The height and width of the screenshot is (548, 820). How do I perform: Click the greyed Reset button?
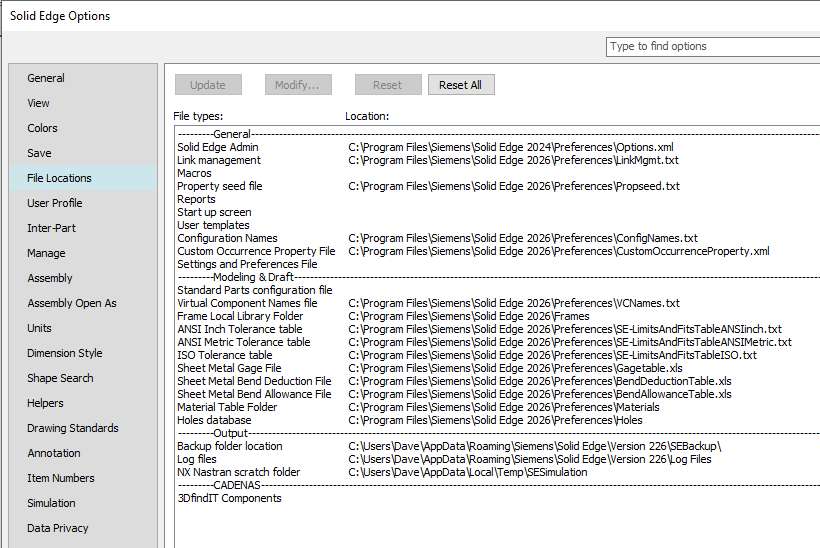(388, 85)
